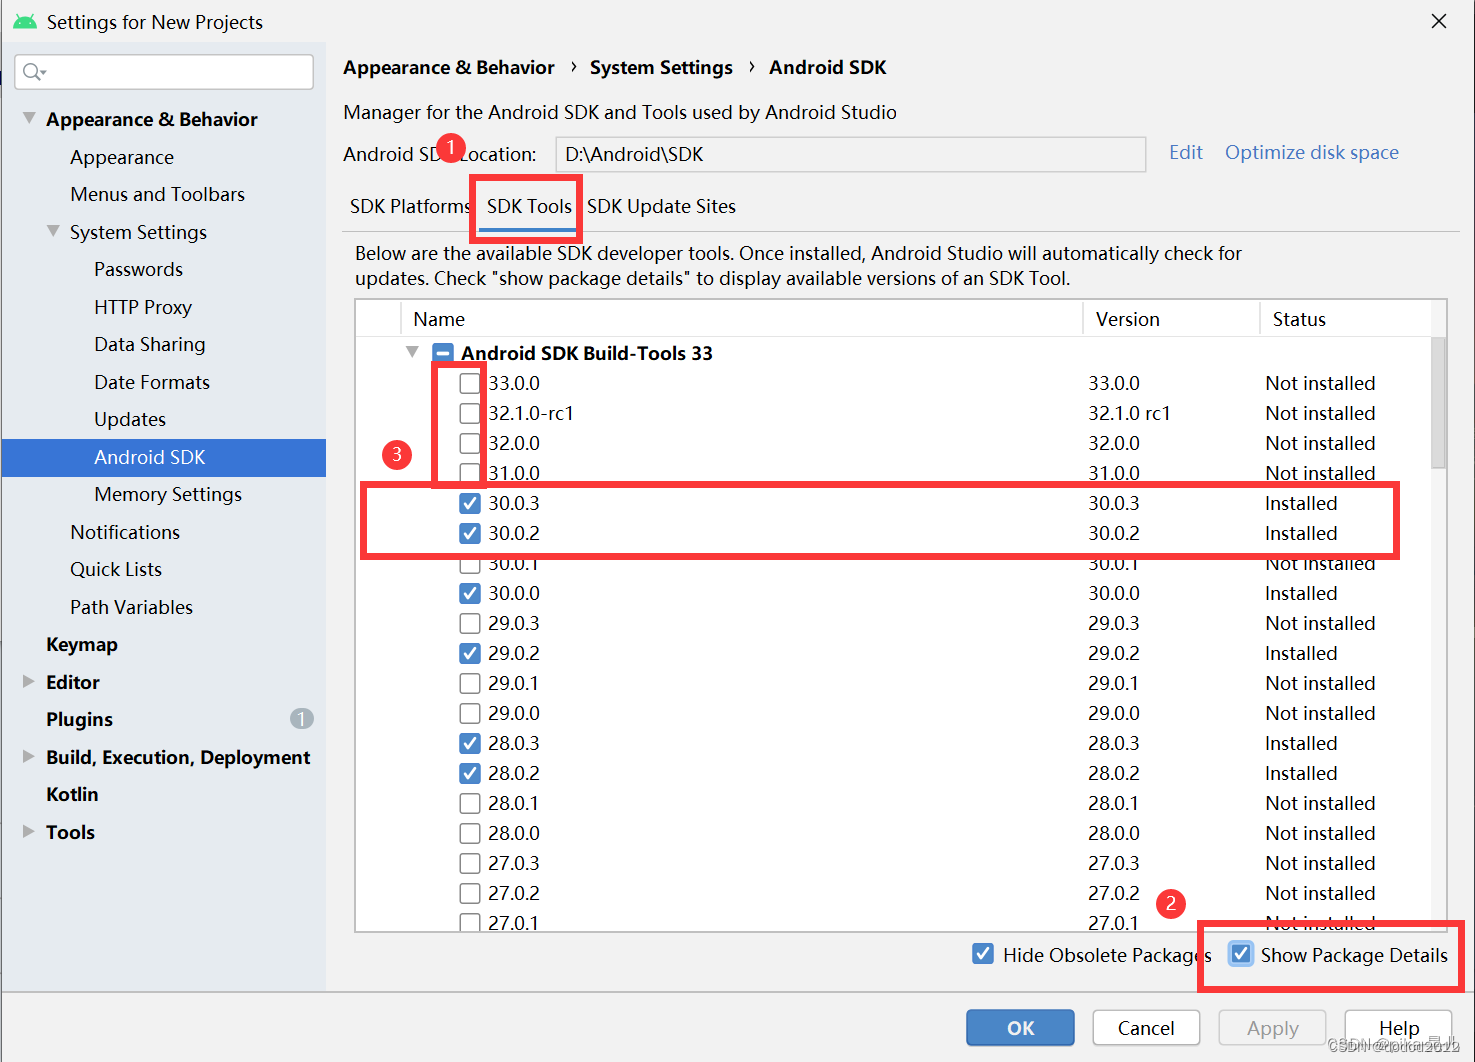Uncheck the 30.0.2 build-tools checkbox
Screen dimensions: 1475x1062
pyautogui.click(x=470, y=533)
